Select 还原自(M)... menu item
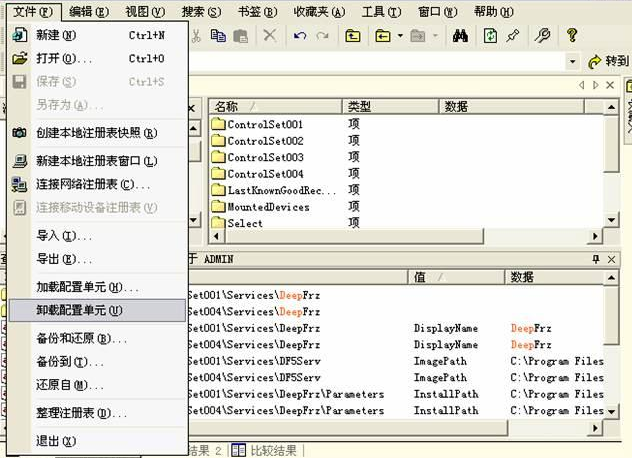 click(x=98, y=385)
